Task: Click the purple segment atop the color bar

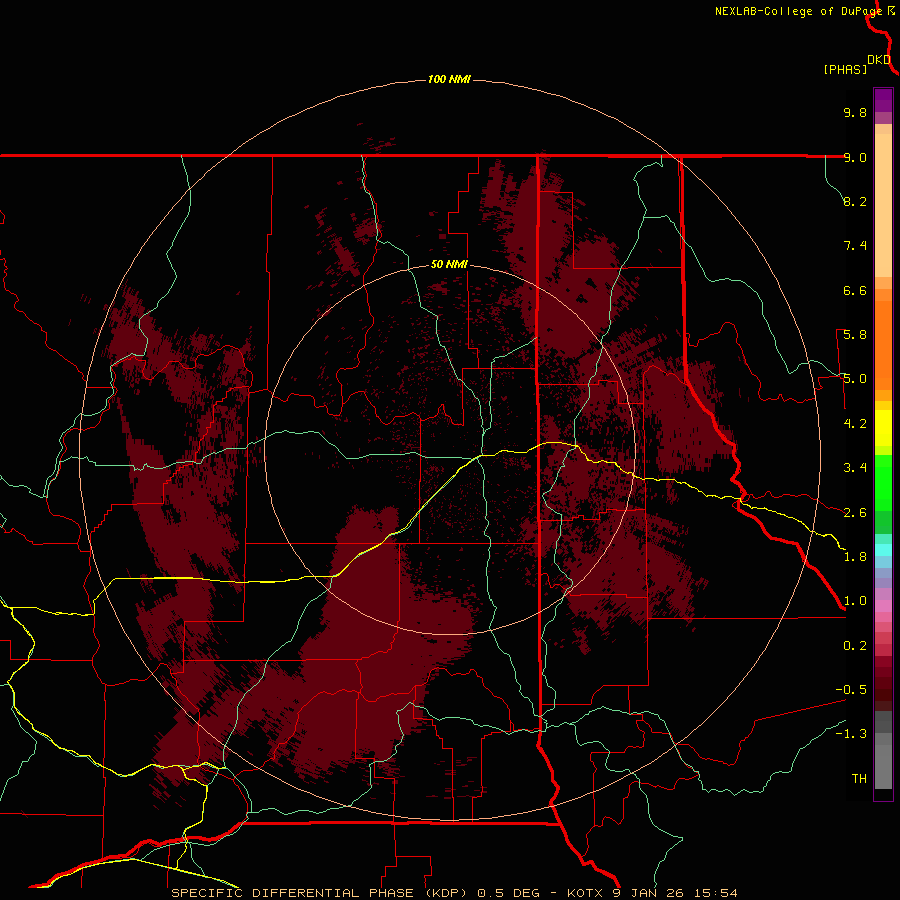Action: [883, 100]
